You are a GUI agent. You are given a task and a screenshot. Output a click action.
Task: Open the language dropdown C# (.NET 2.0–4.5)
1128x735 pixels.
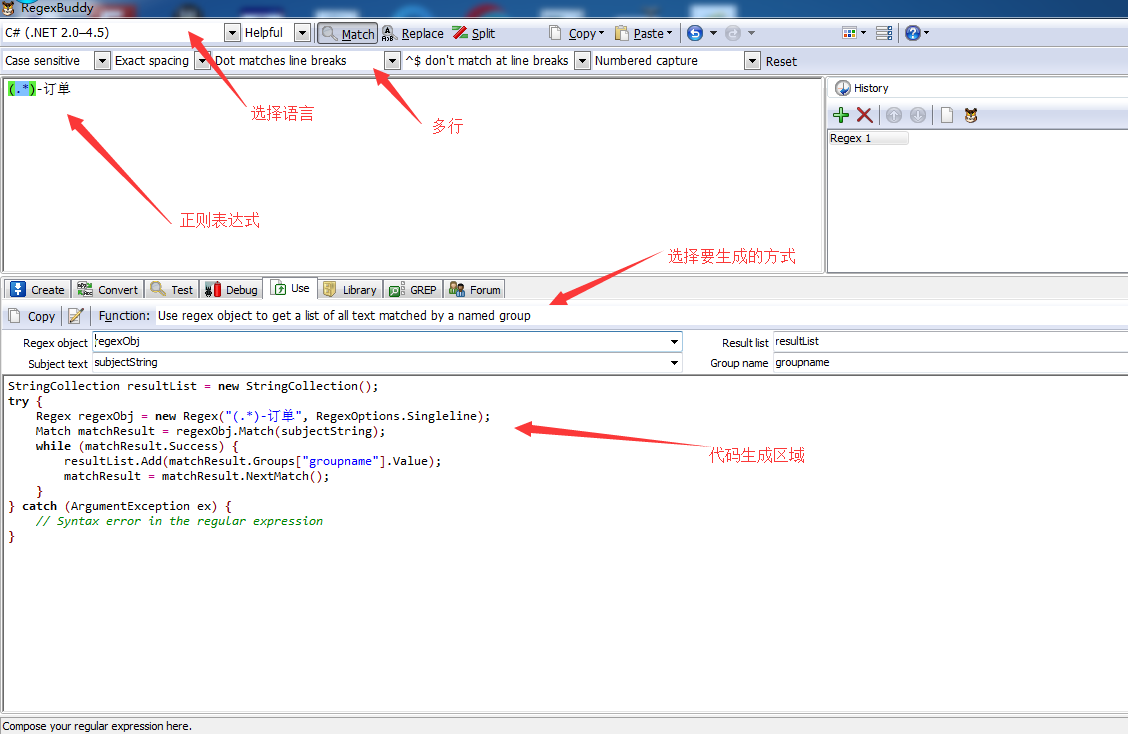coord(232,32)
